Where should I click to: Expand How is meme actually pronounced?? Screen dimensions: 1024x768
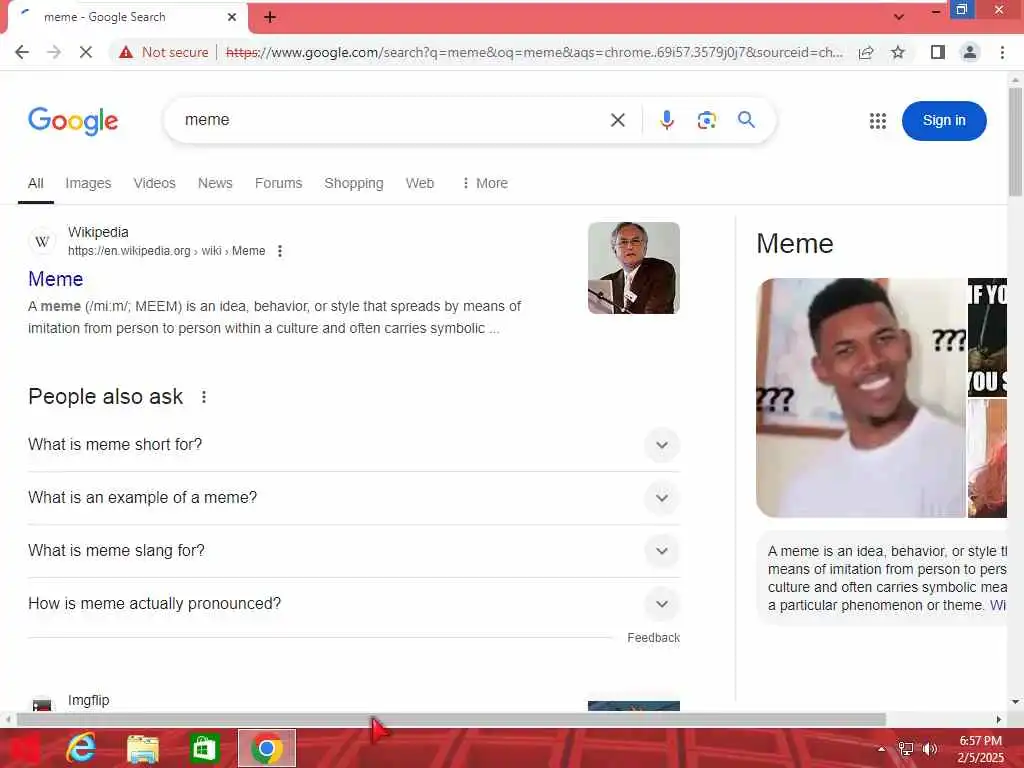353,603
